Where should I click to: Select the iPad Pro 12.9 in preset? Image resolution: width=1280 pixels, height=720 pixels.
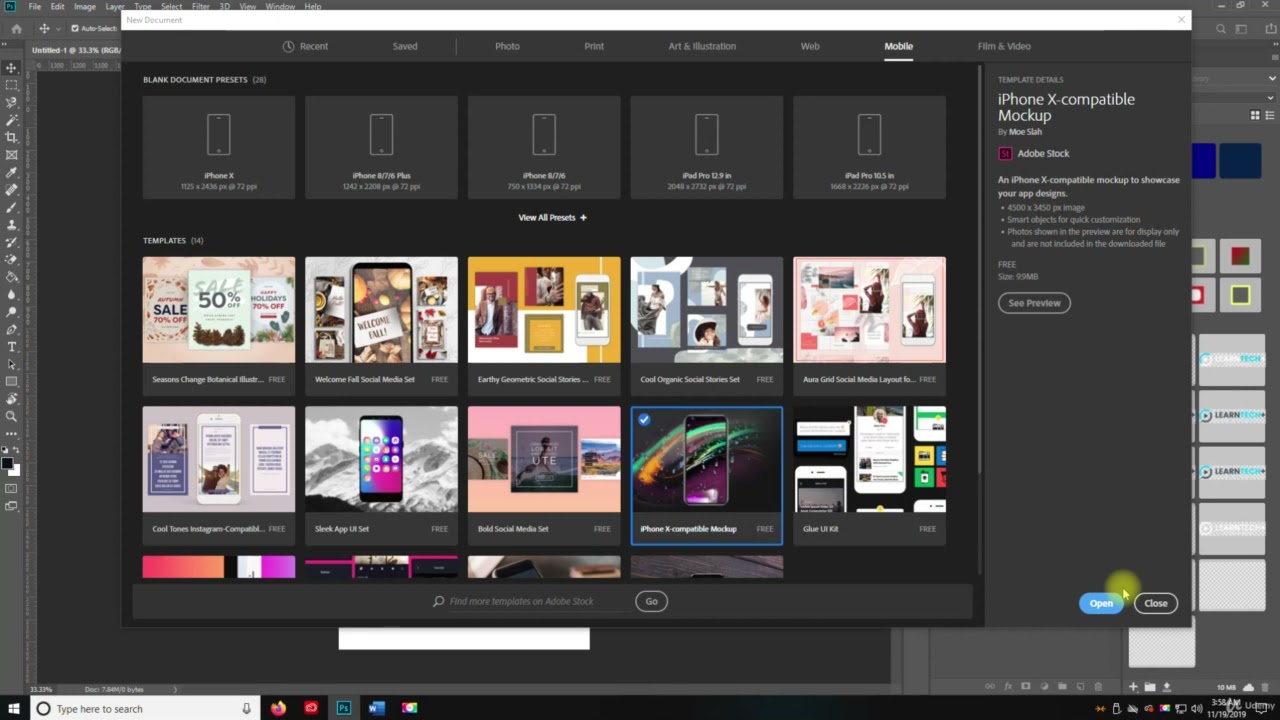click(x=706, y=147)
